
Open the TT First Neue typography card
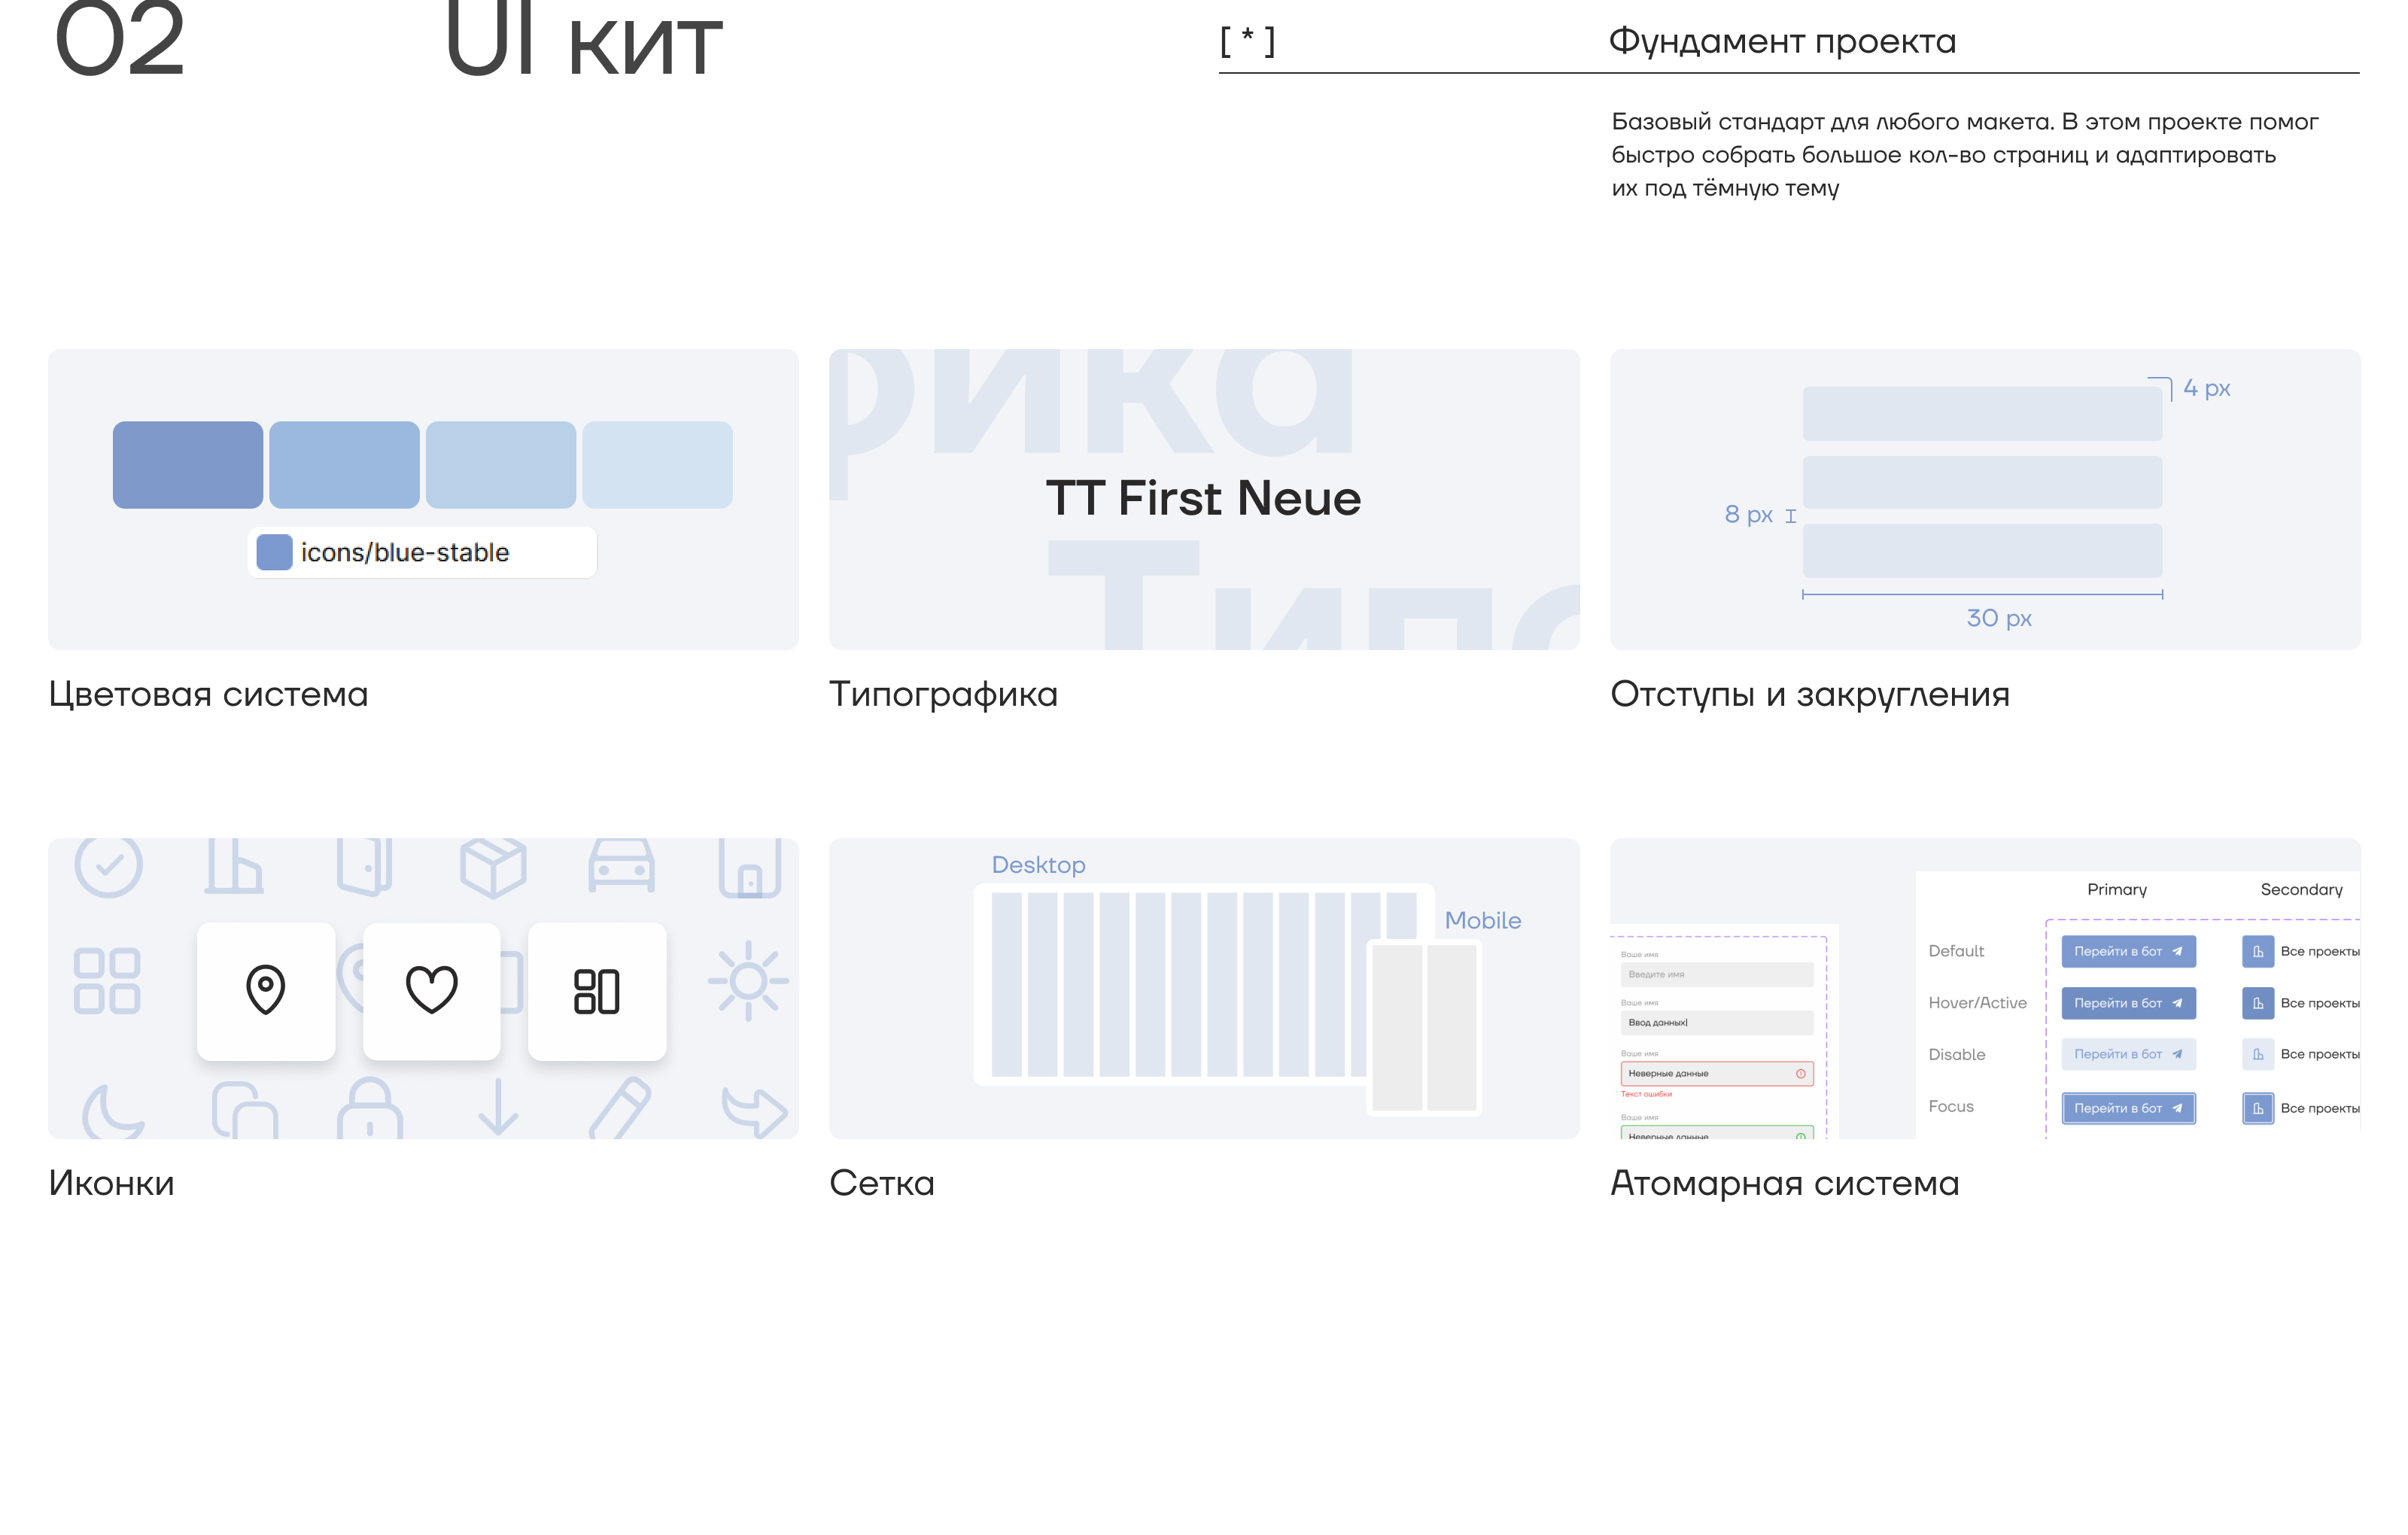(1203, 498)
